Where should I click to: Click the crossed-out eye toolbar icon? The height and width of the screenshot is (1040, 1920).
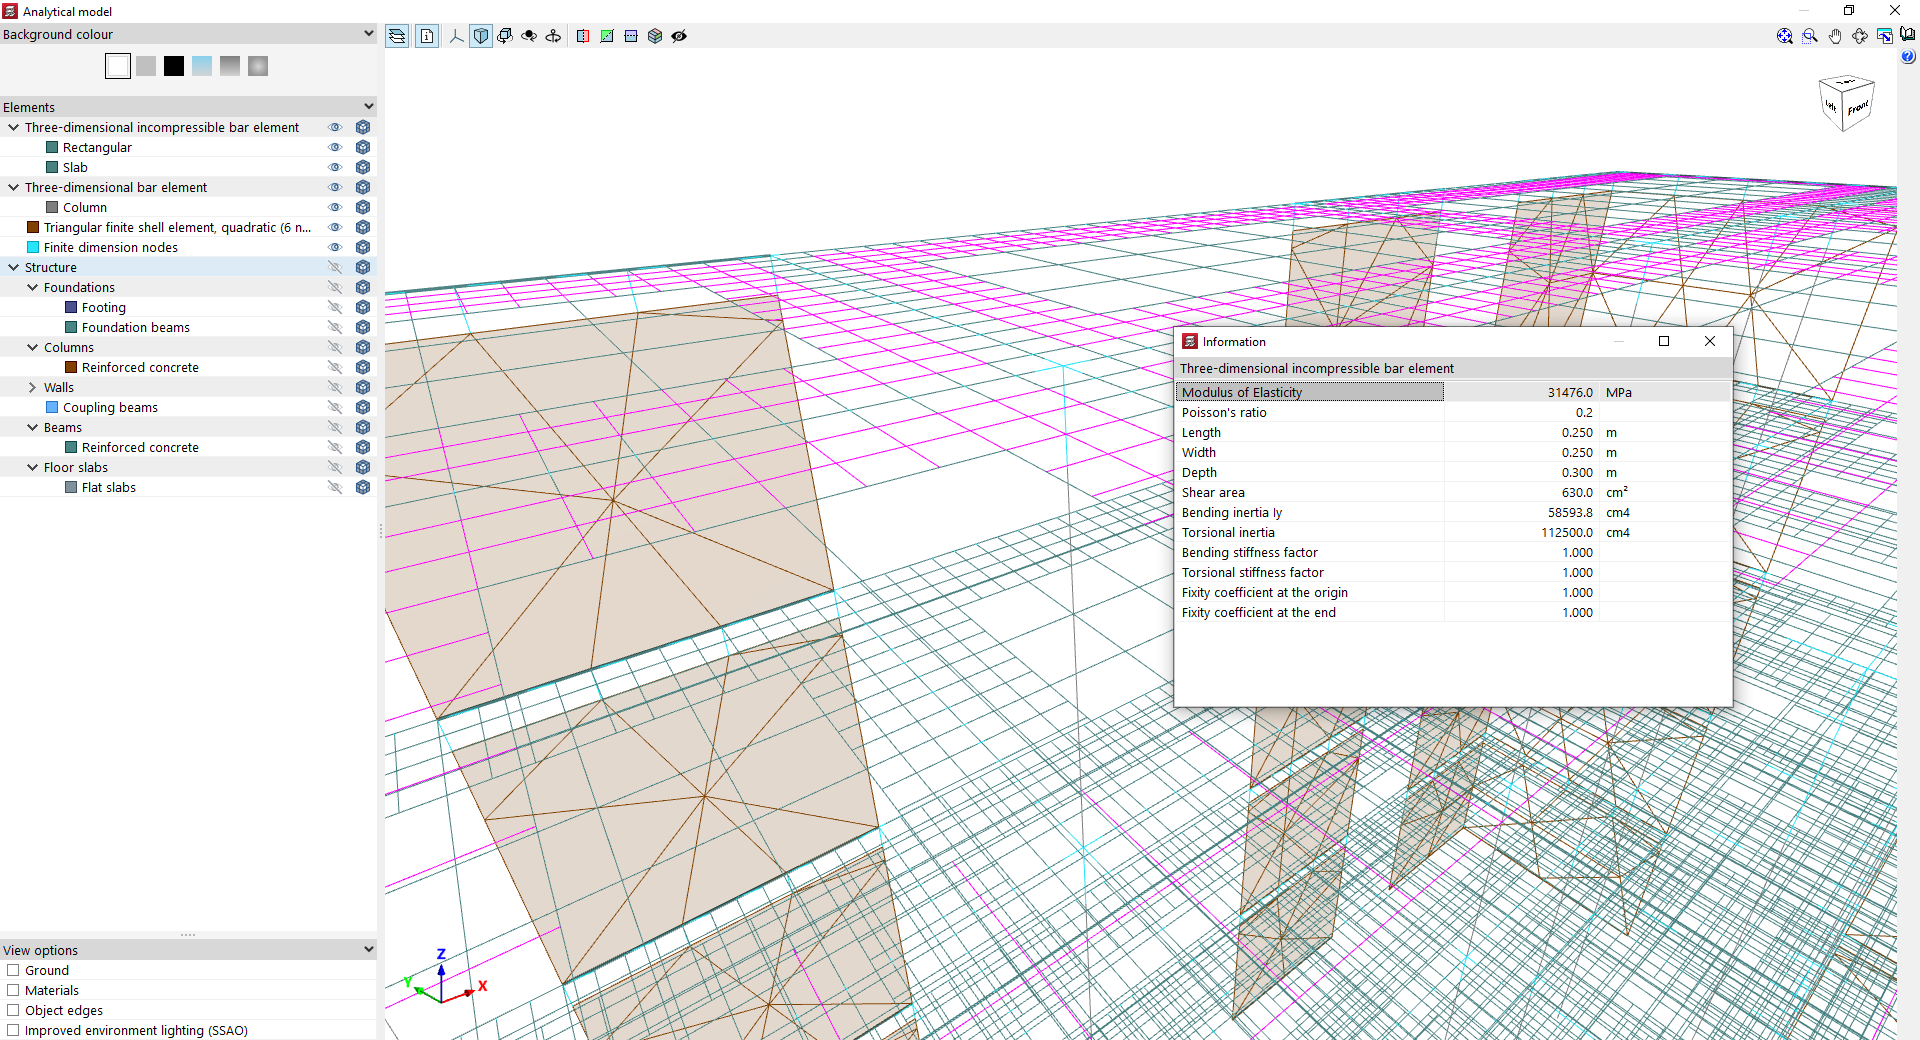coord(679,36)
